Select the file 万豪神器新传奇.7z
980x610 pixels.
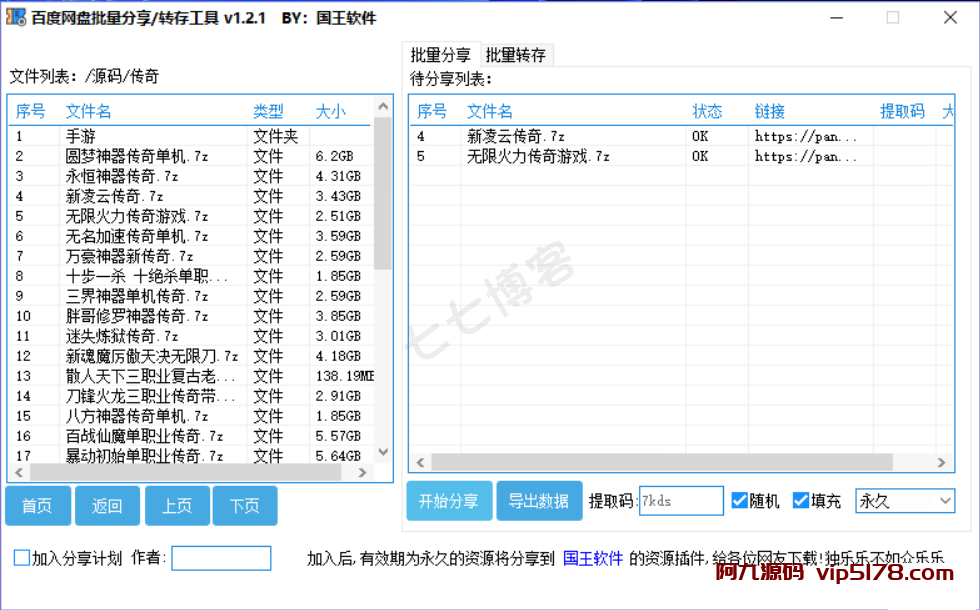pyautogui.click(x=191, y=256)
